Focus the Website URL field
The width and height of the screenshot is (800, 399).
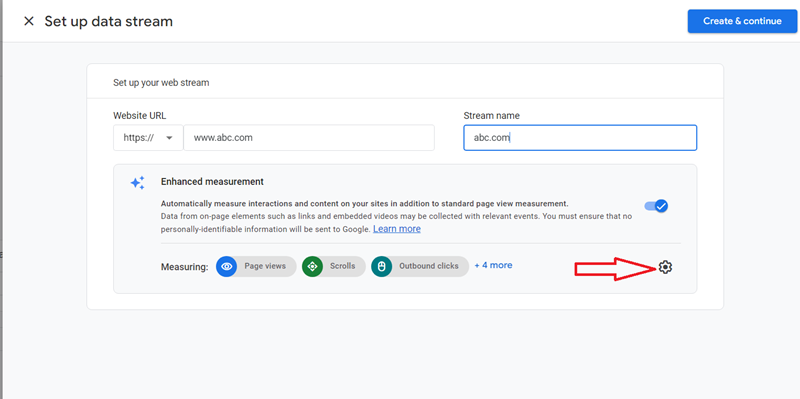pyautogui.click(x=309, y=138)
